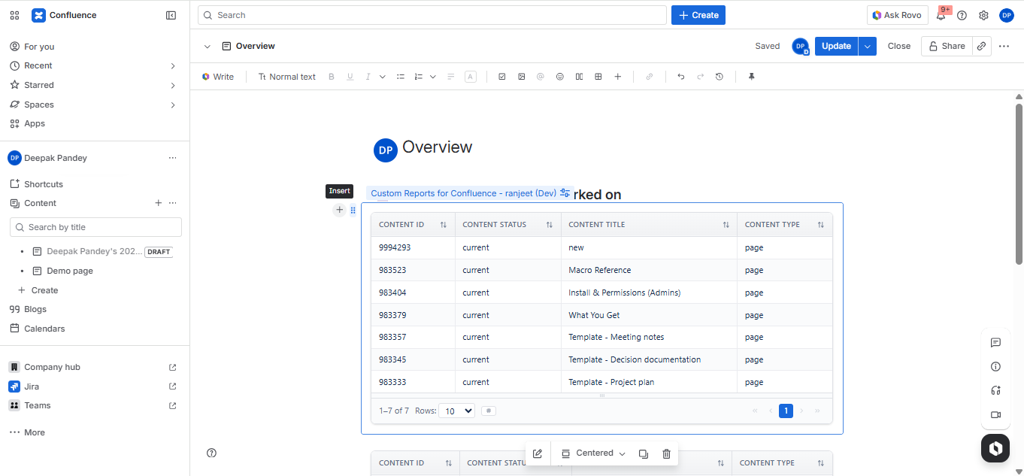The width and height of the screenshot is (1024, 476).
Task: Expand the list options chevron
Action: click(x=433, y=76)
